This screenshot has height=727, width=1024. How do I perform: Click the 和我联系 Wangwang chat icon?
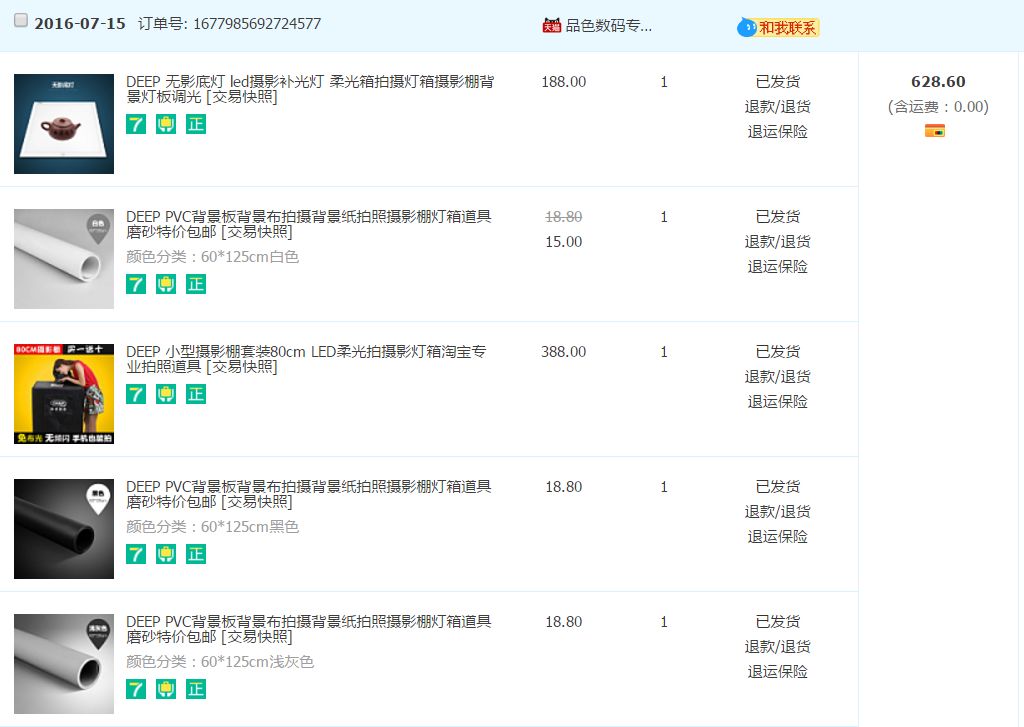[x=778, y=27]
